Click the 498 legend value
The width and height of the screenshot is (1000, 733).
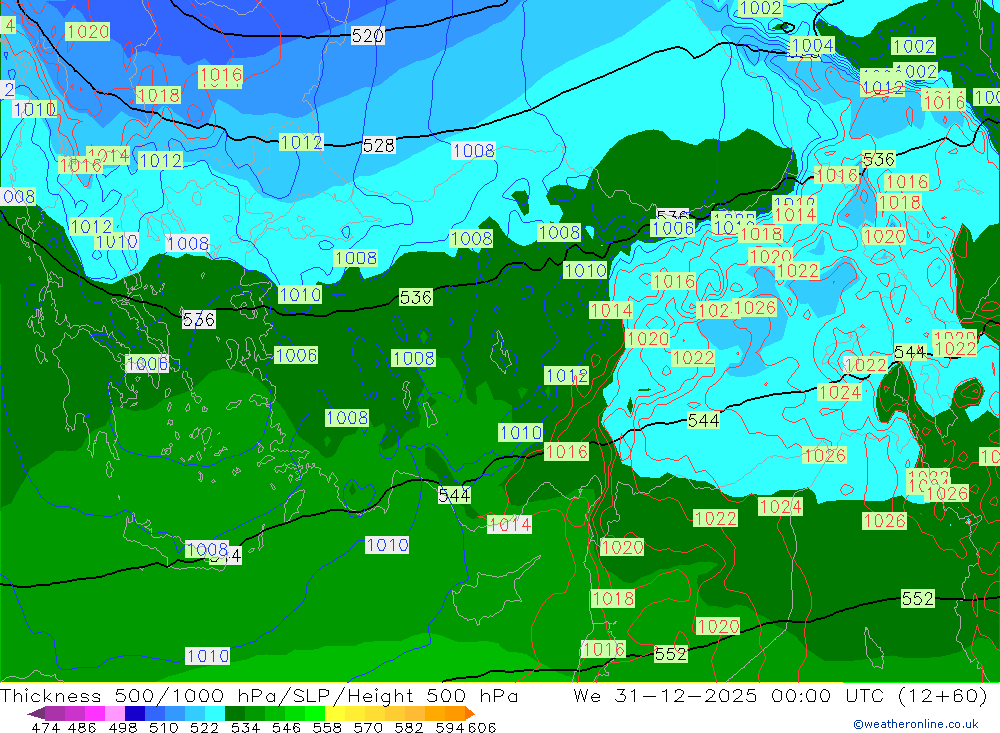coord(121,727)
